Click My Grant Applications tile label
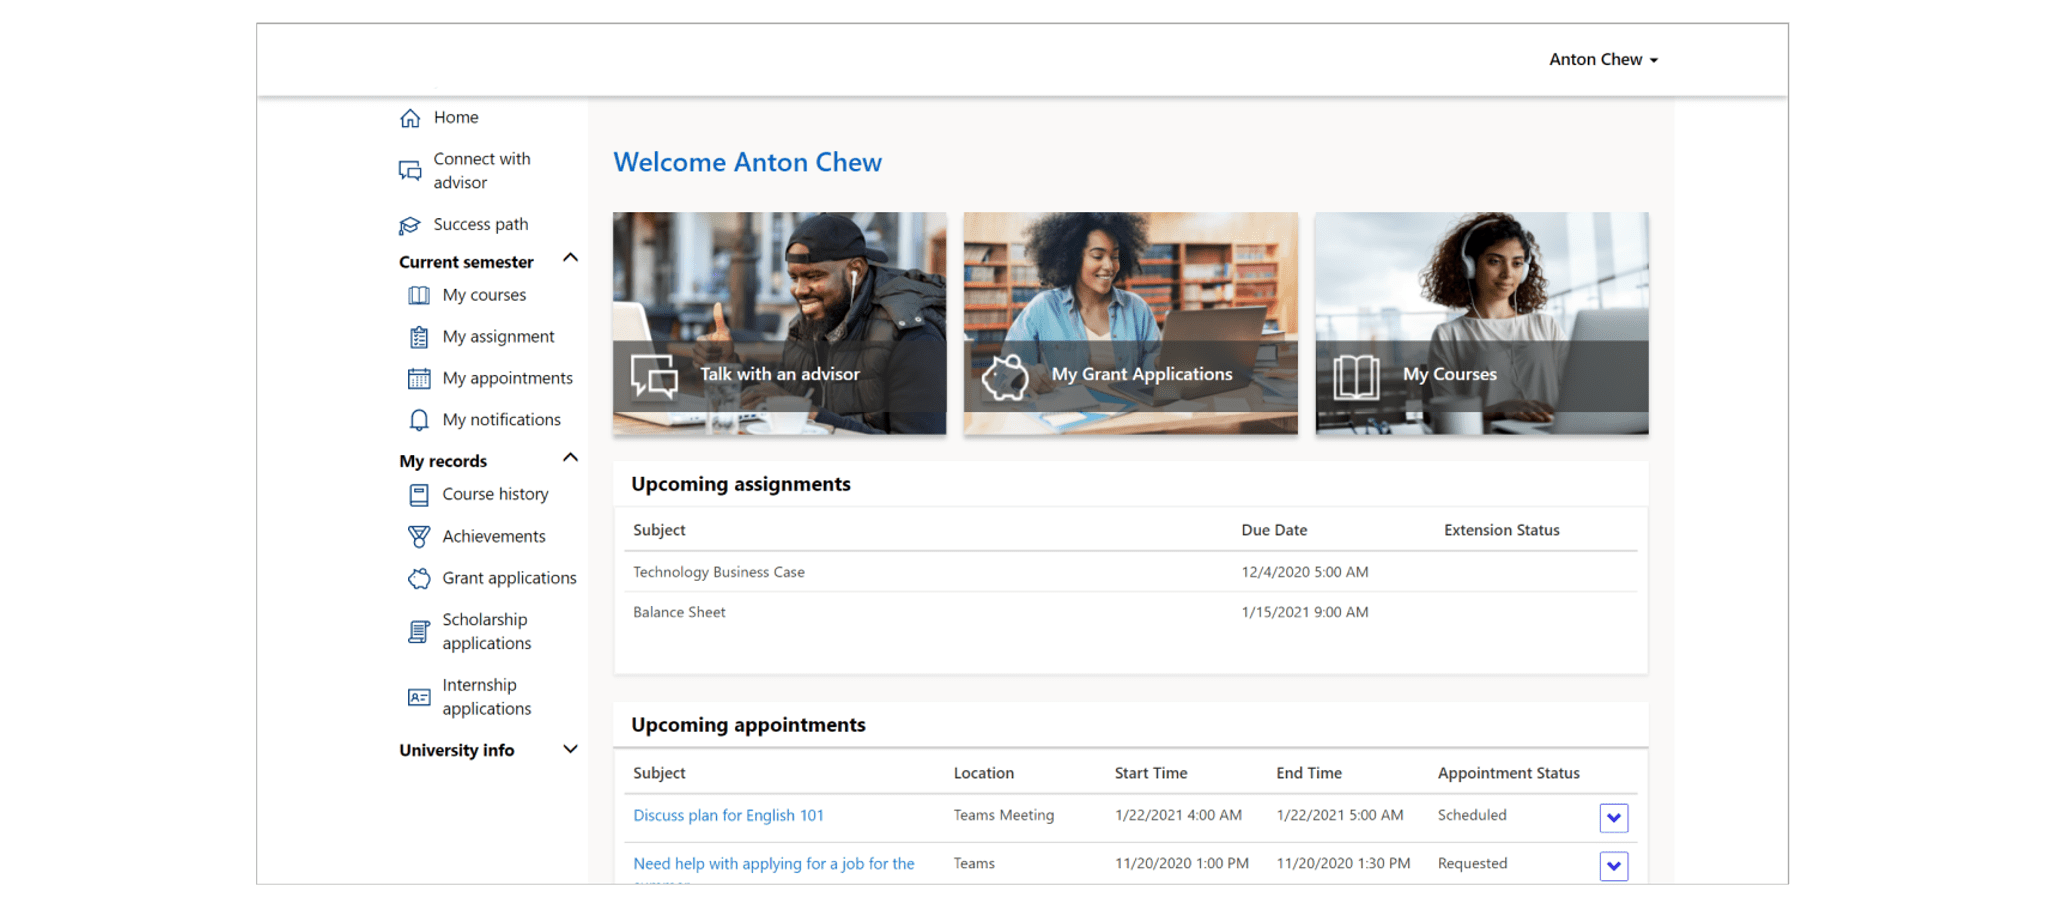Screen dimensions: 2048x907 tap(1141, 374)
